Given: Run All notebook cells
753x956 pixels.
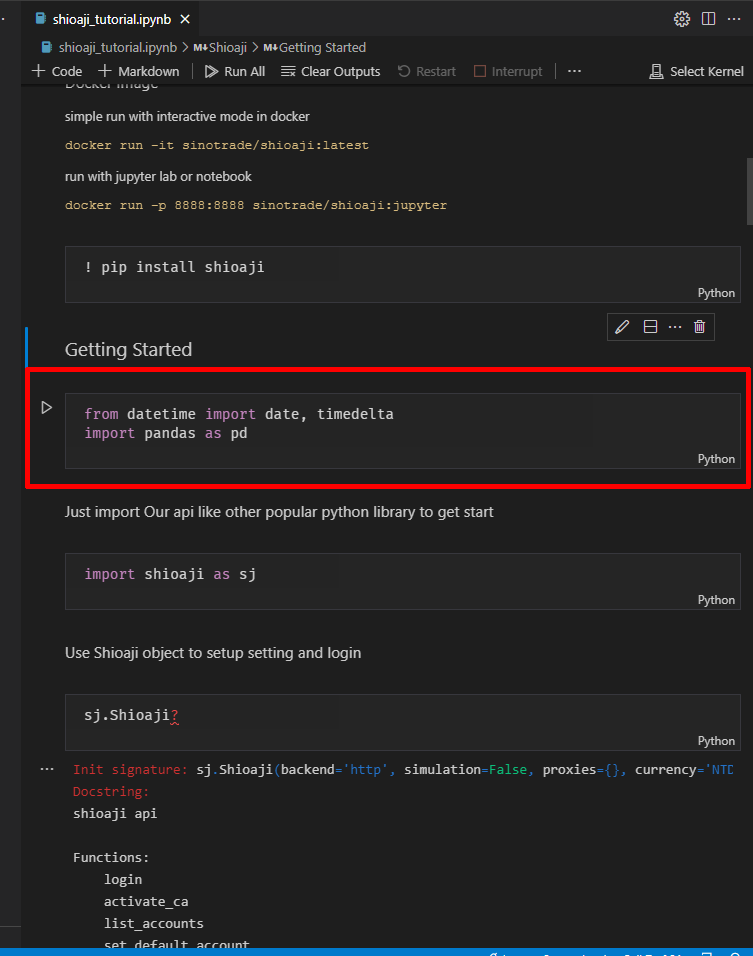Looking at the screenshot, I should click(235, 71).
